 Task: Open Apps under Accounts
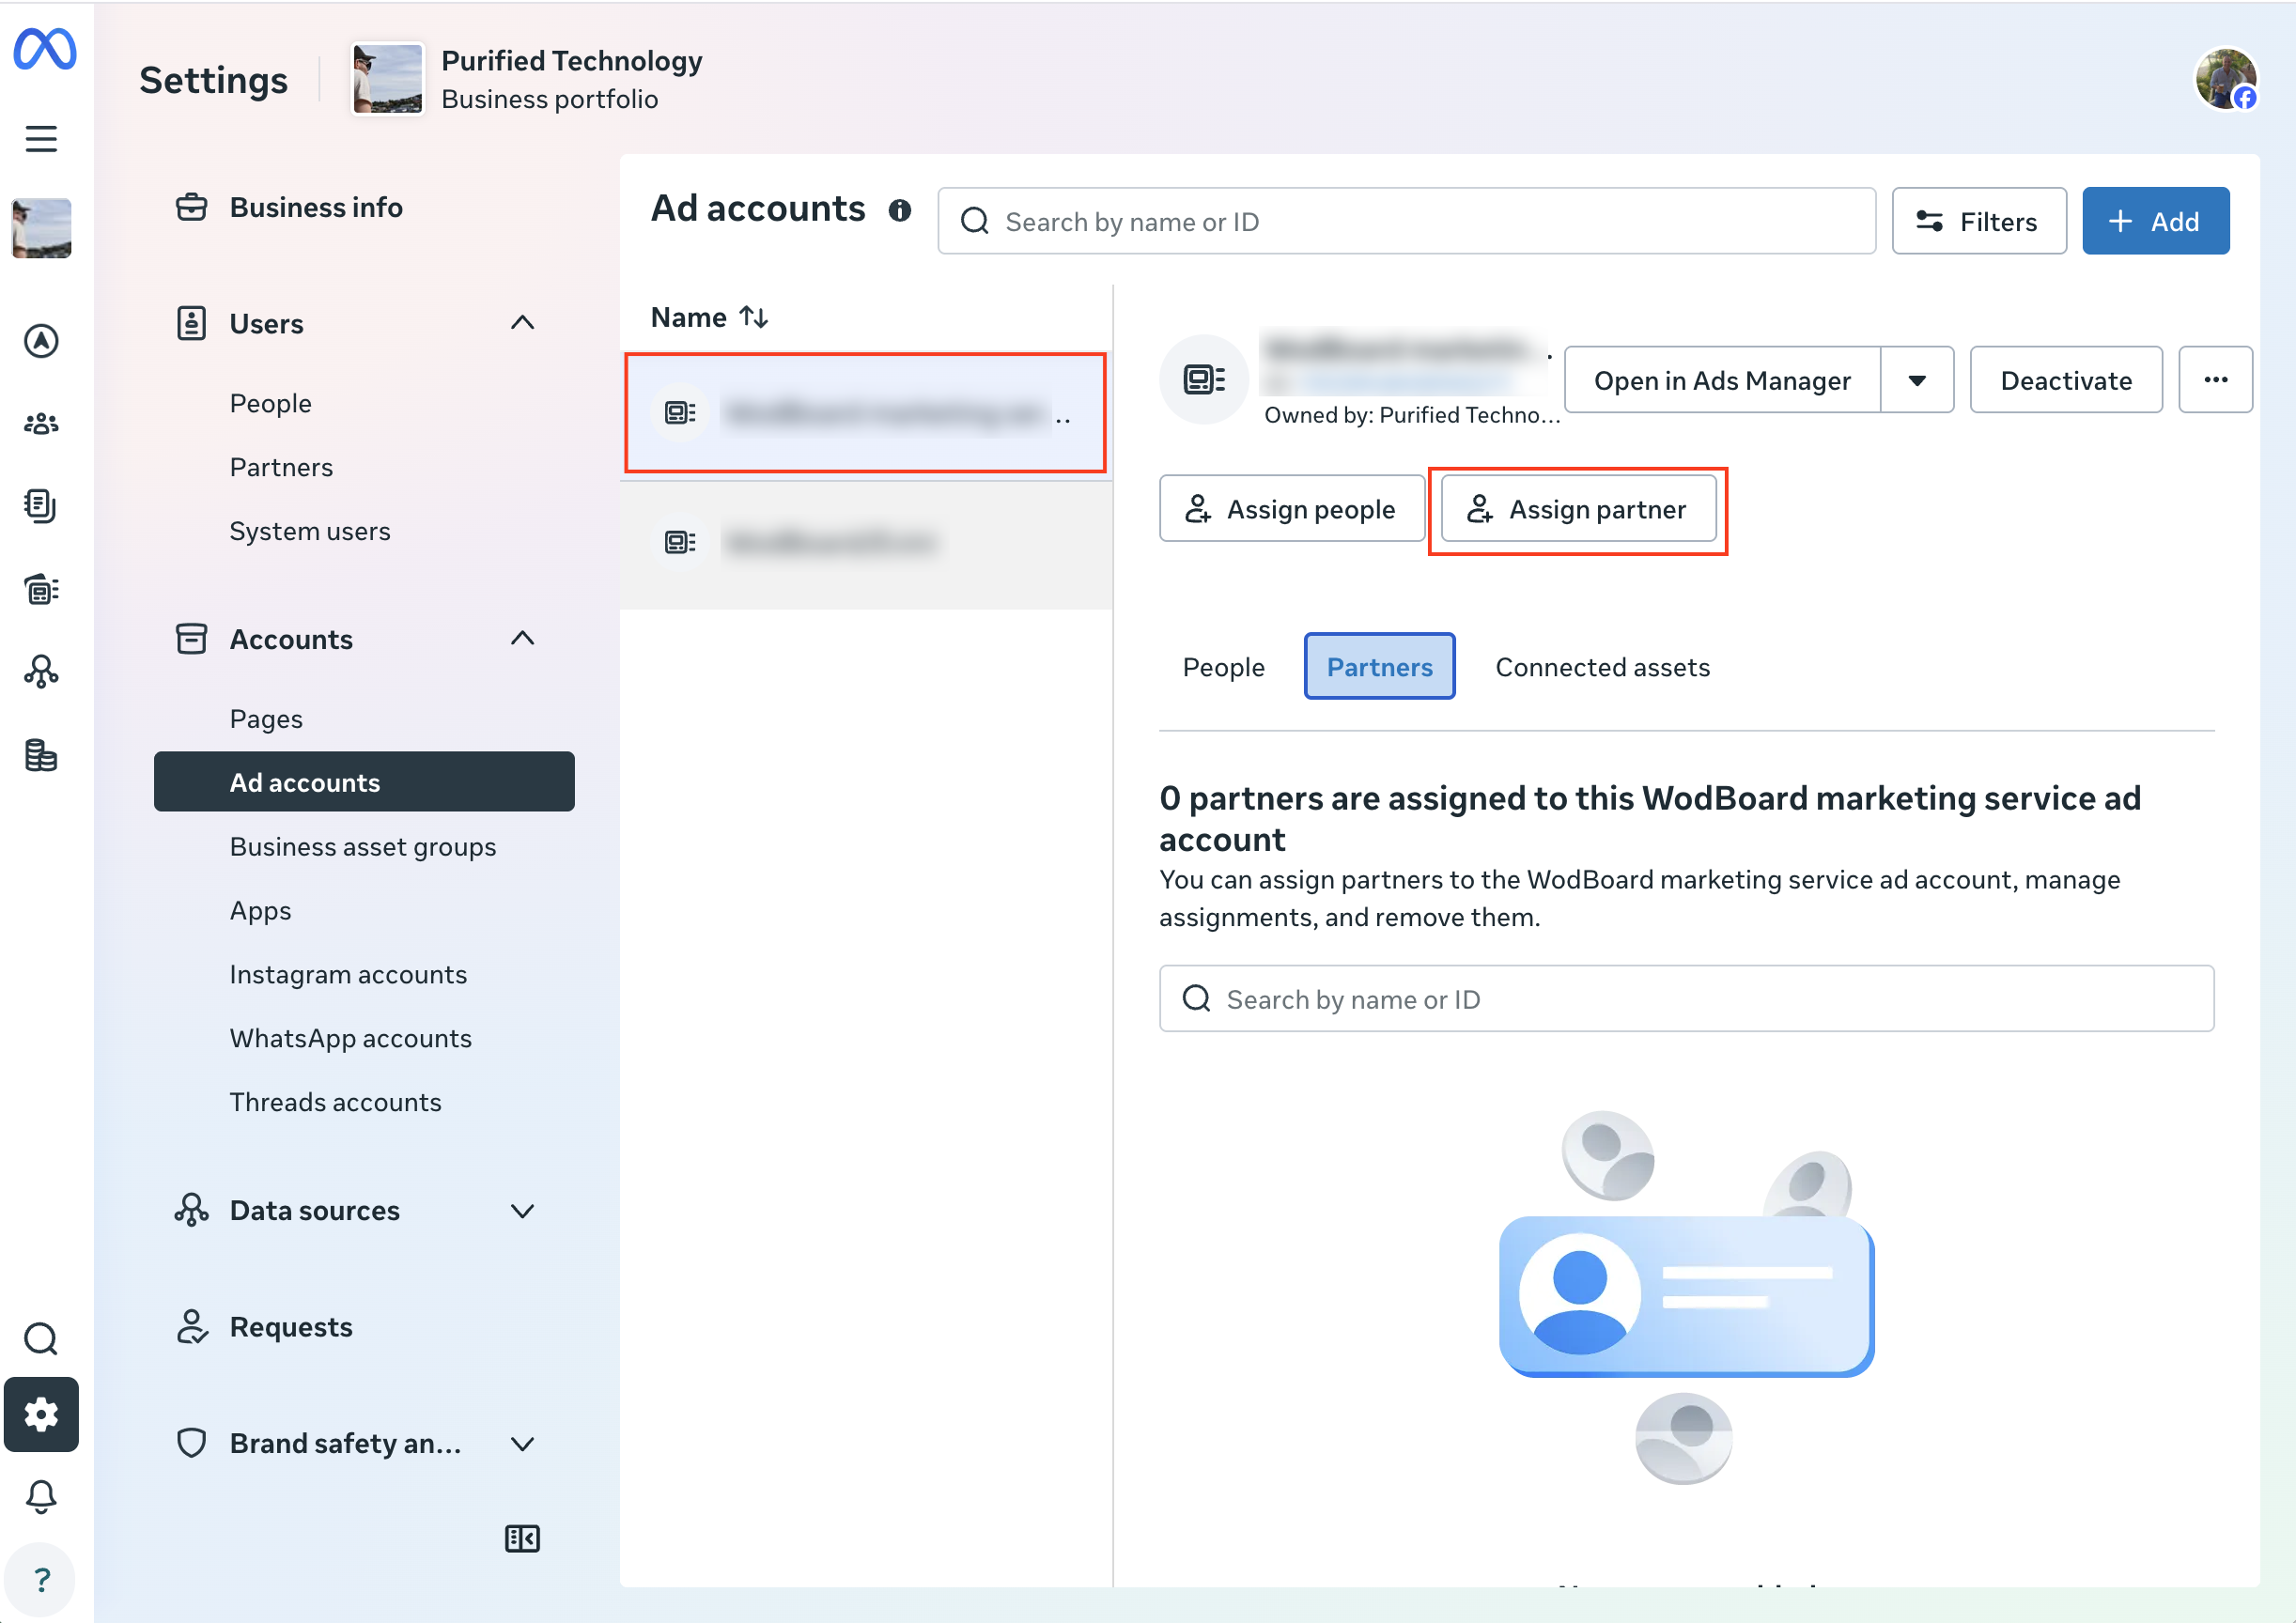pos(261,911)
